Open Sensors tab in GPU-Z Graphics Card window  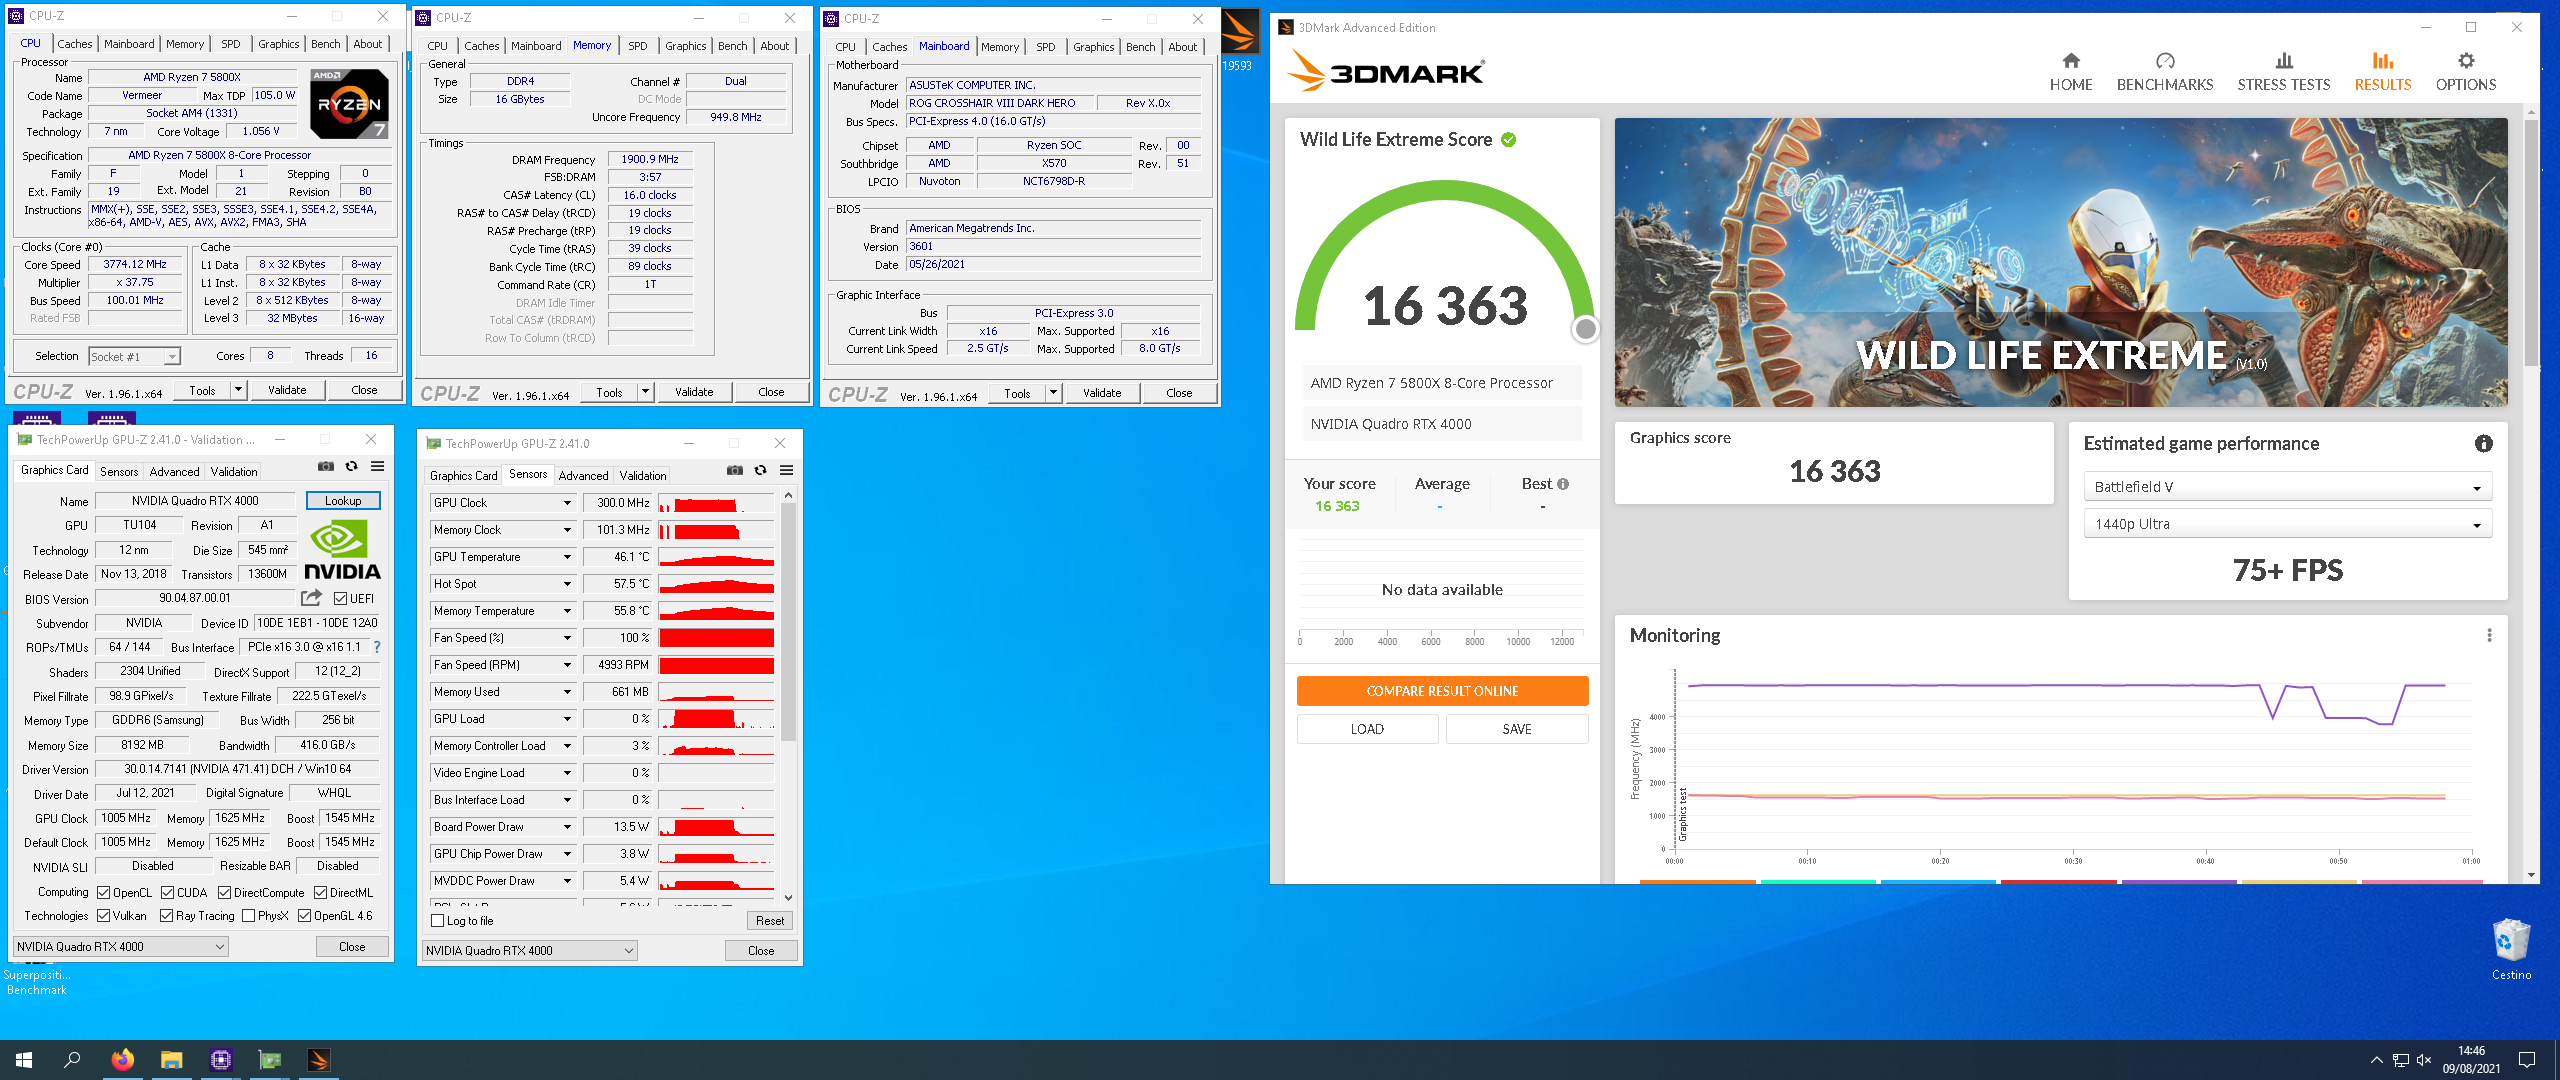(x=119, y=471)
